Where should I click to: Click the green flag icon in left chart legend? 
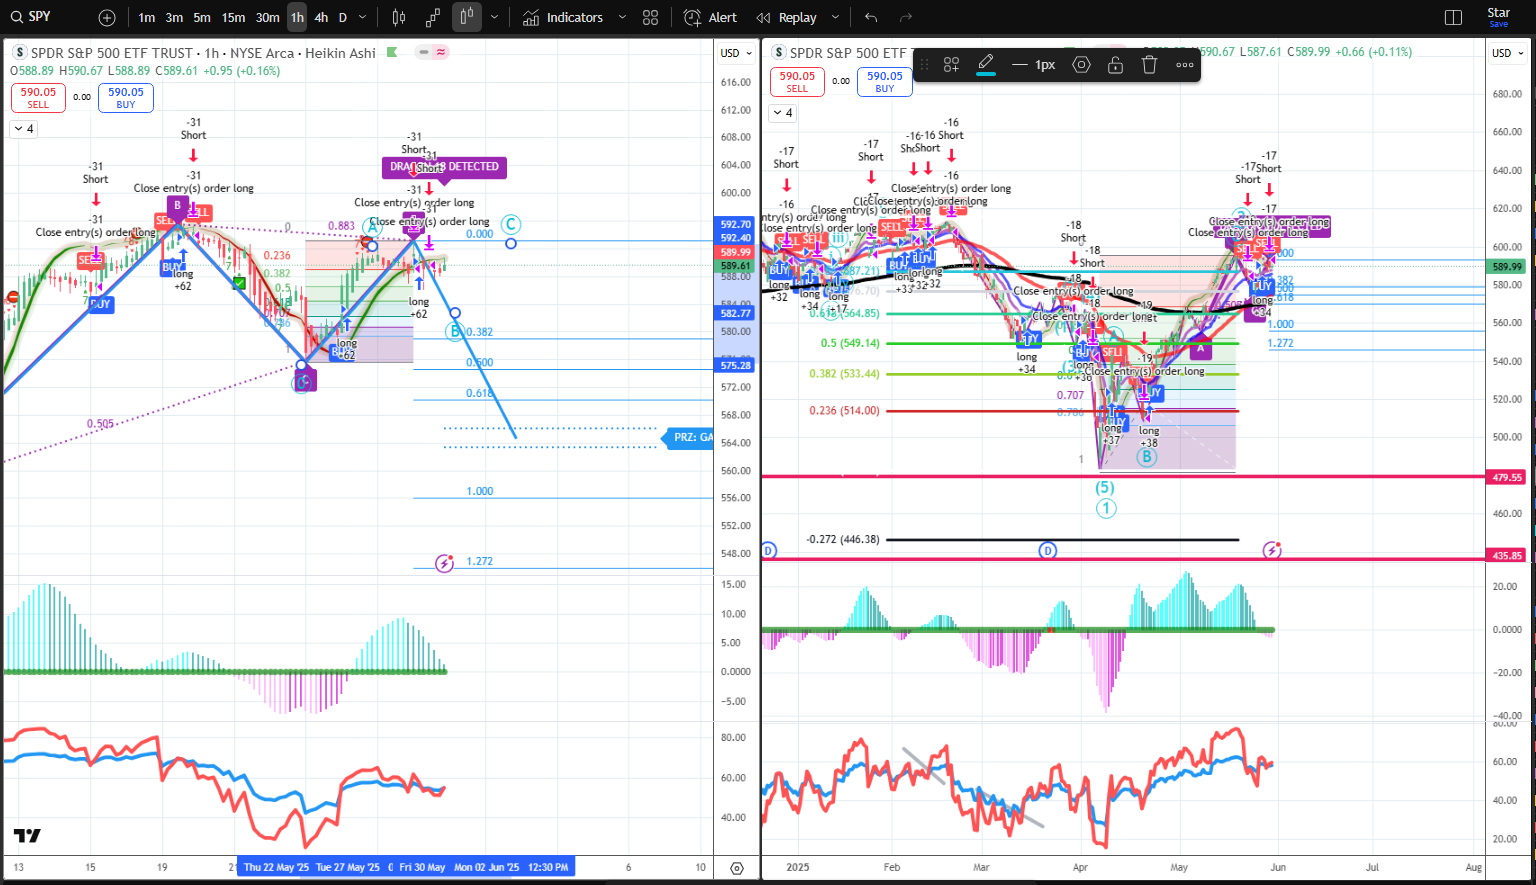392,52
